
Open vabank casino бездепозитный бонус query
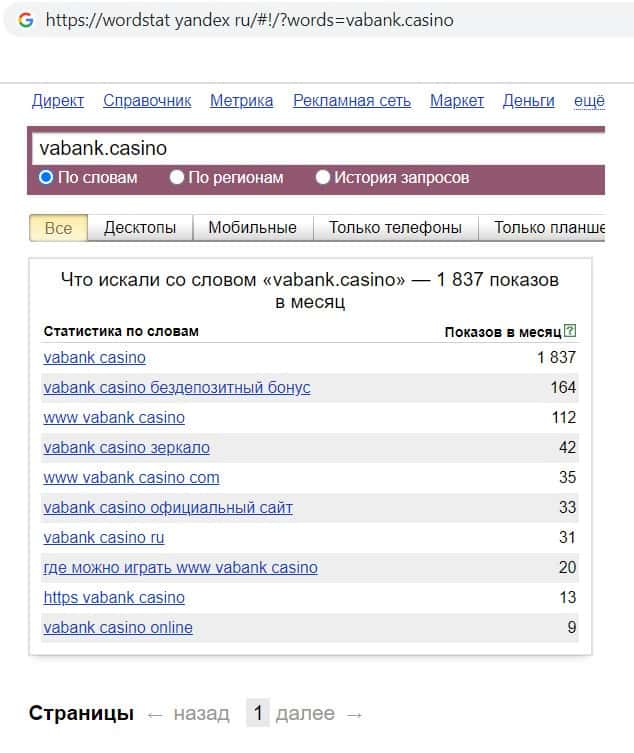177,388
